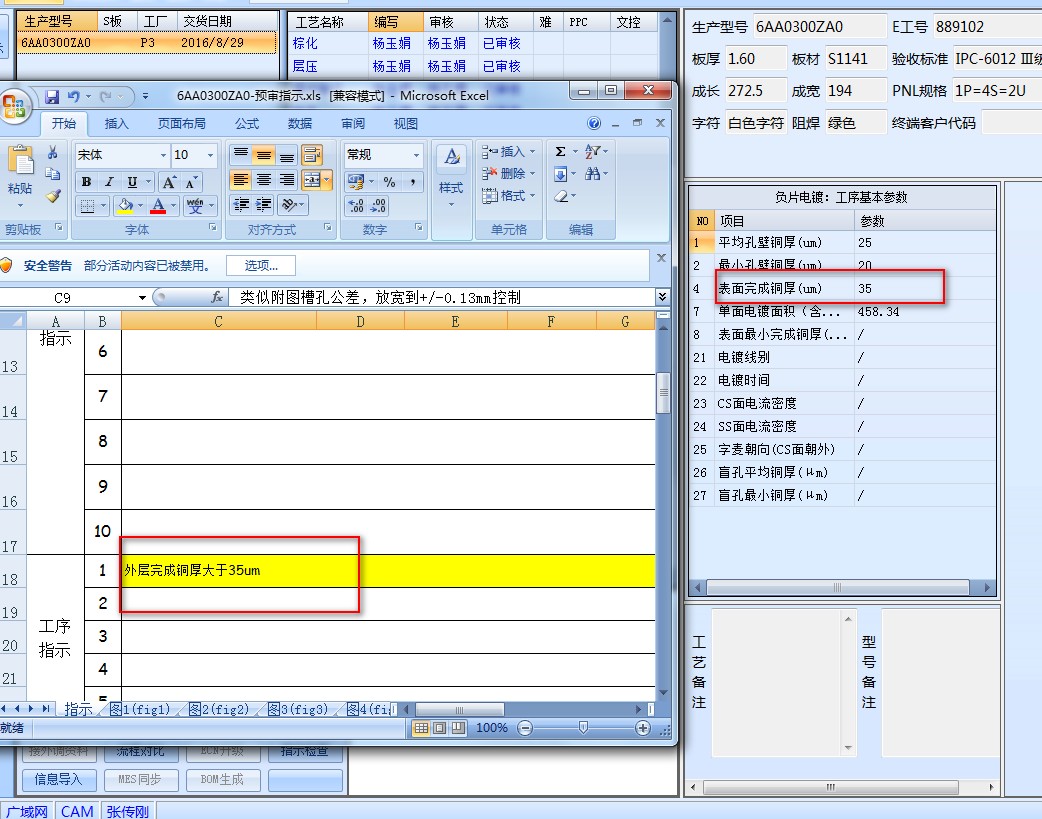Image resolution: width=1042 pixels, height=819 pixels.
Task: Increase decimal places
Action: [x=356, y=205]
